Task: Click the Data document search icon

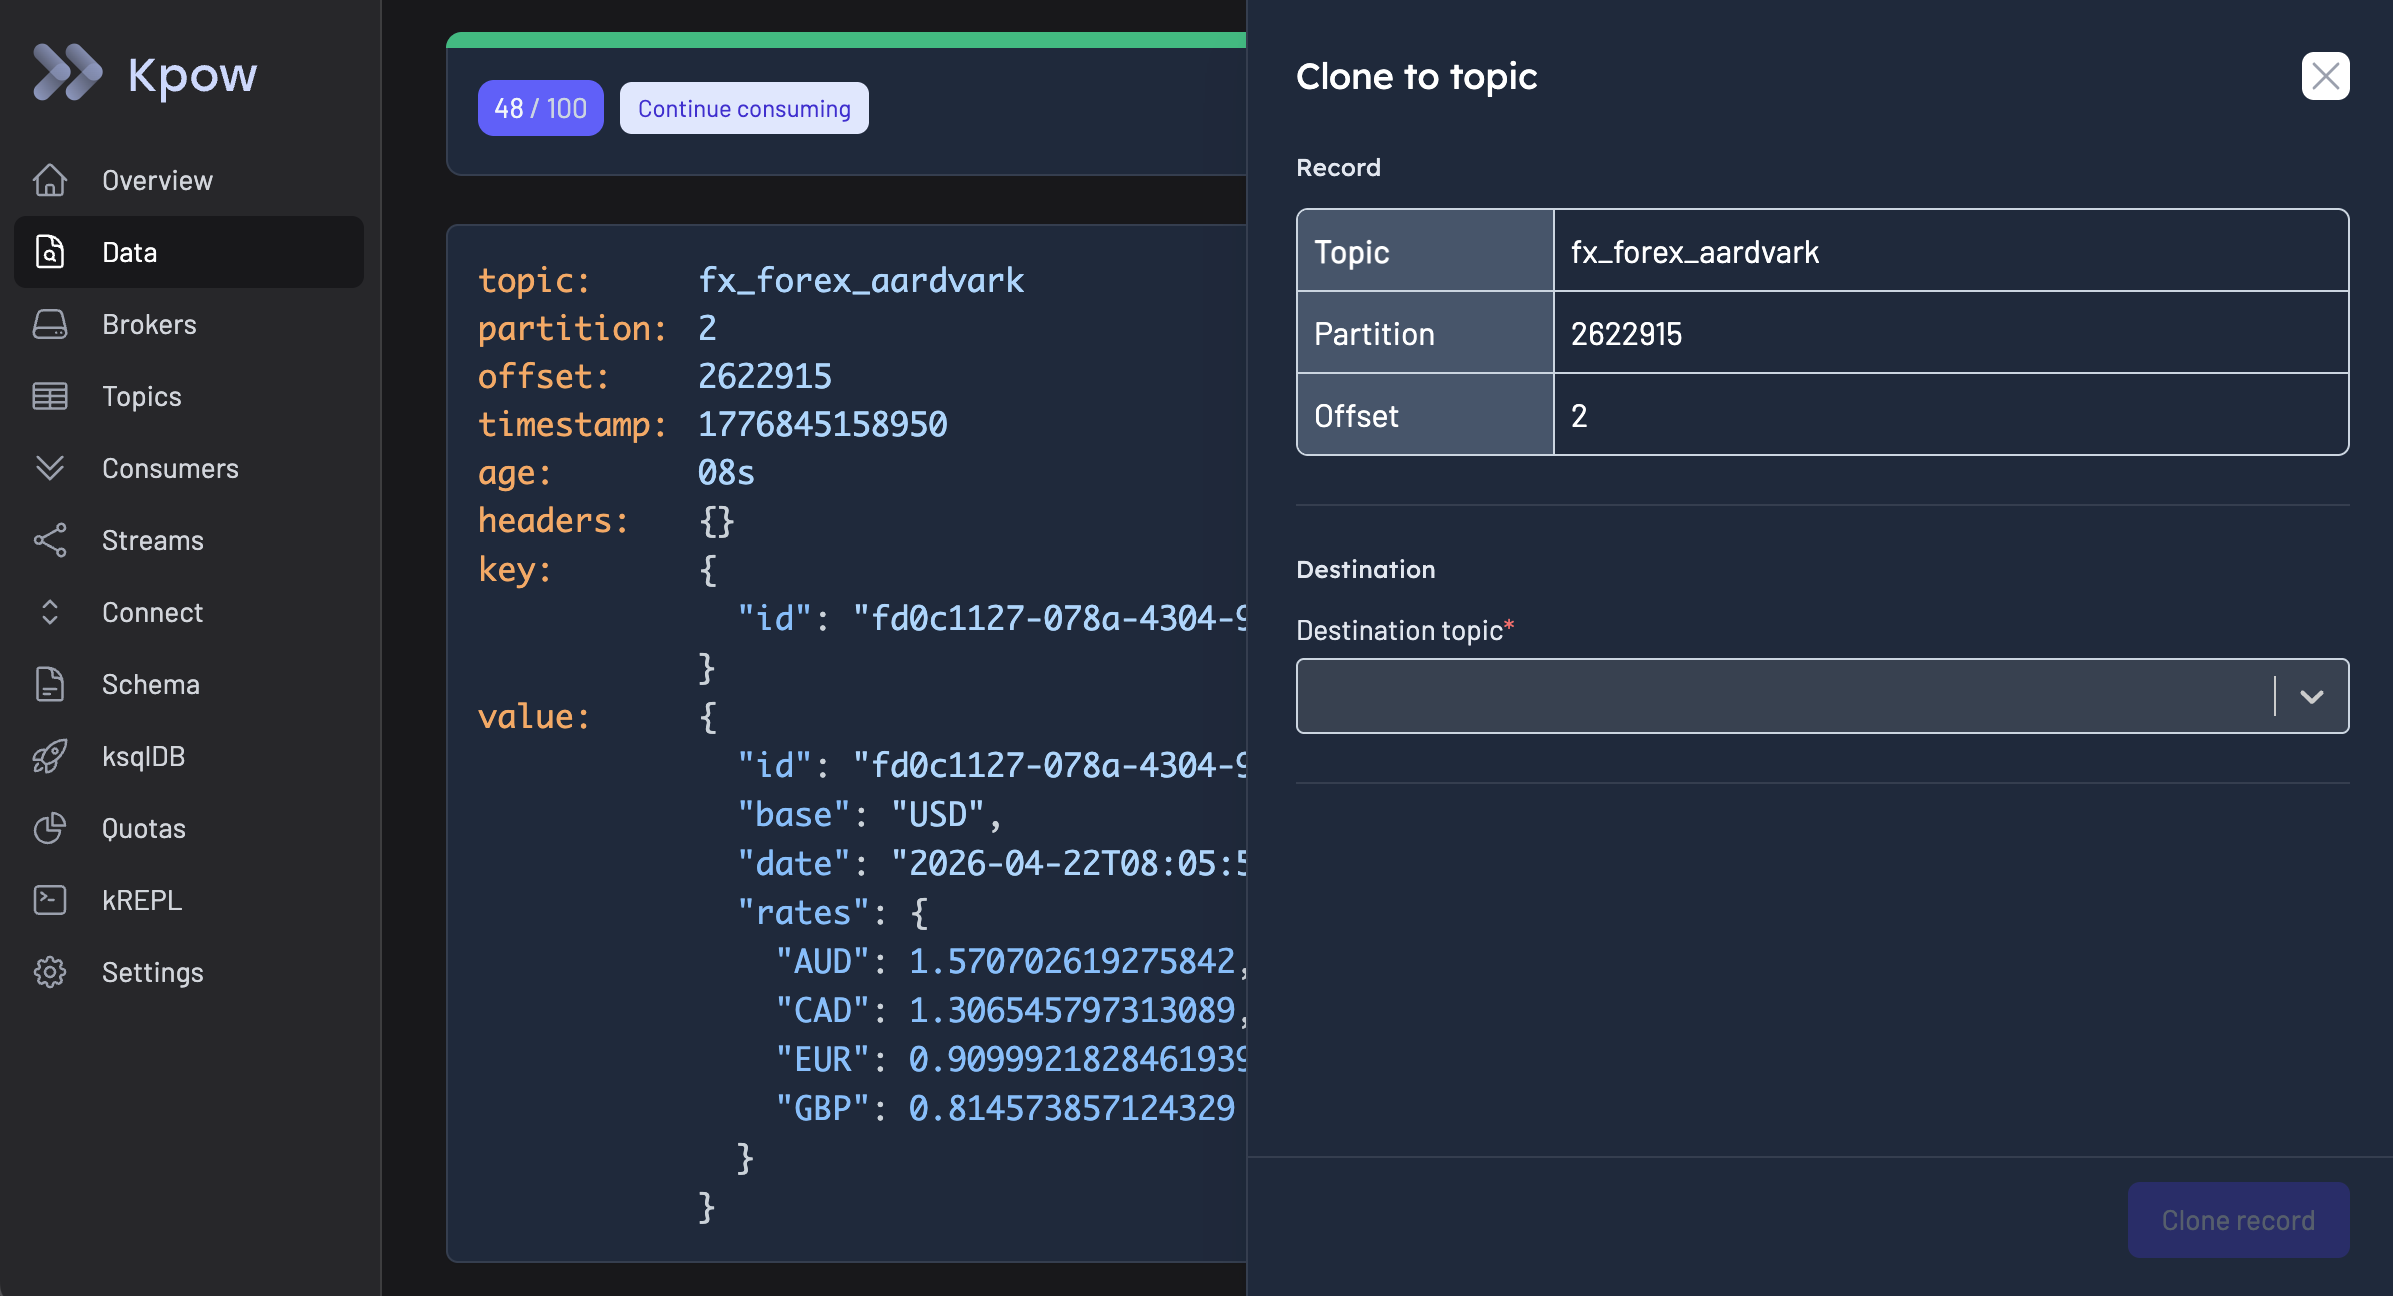Action: pos(50,252)
